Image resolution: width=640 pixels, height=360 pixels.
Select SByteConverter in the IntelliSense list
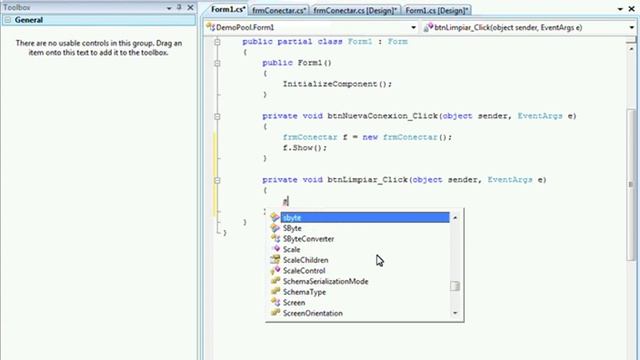pyautogui.click(x=308, y=239)
